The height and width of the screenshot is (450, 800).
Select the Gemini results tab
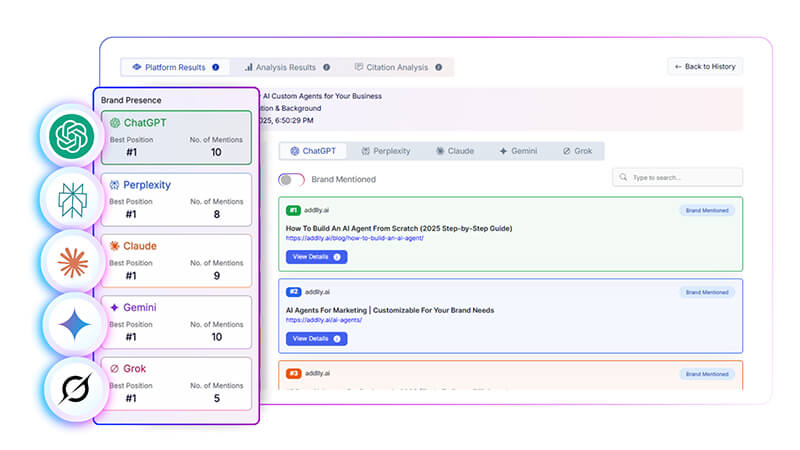[518, 151]
